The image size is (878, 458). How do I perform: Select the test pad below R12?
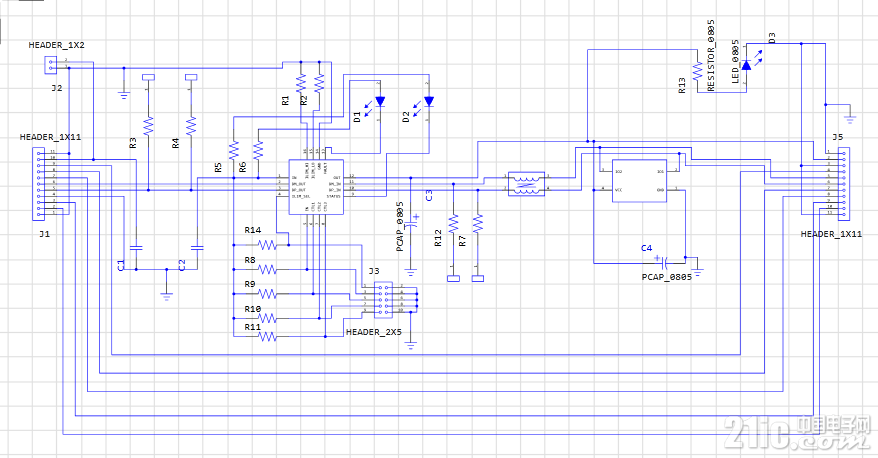click(453, 278)
